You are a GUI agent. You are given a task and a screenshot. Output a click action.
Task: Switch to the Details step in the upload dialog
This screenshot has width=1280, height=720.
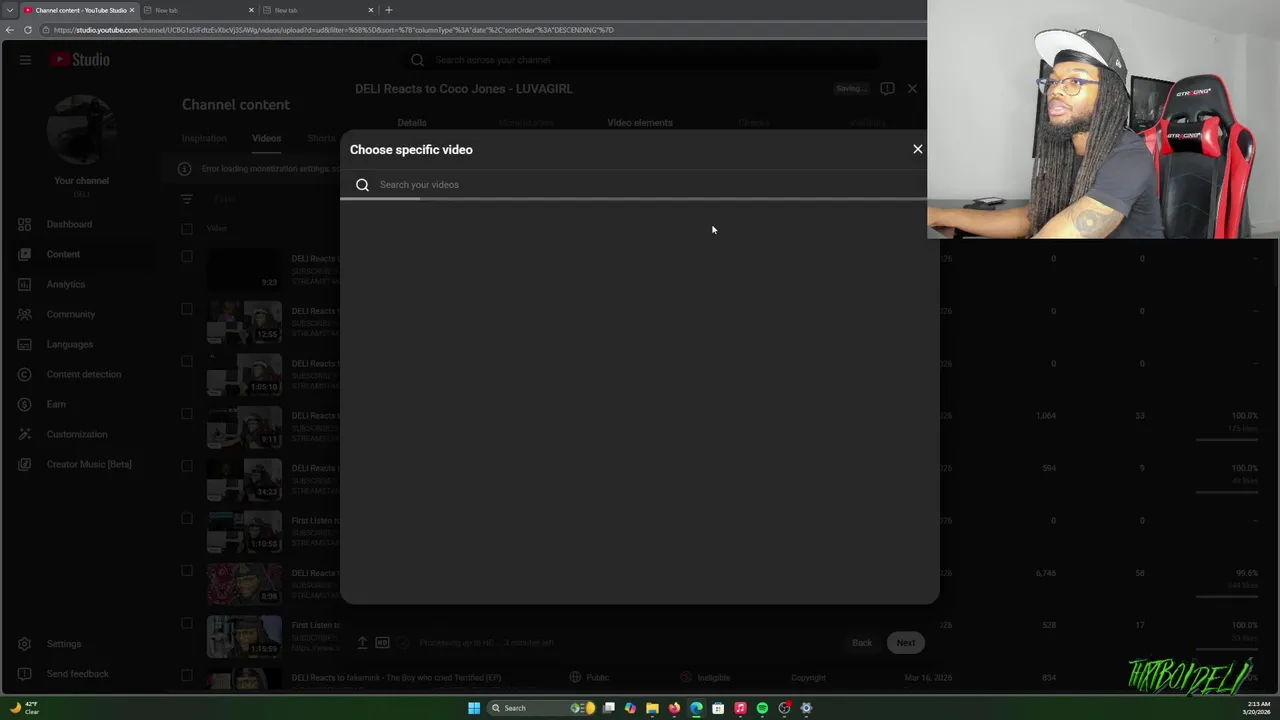click(x=412, y=122)
